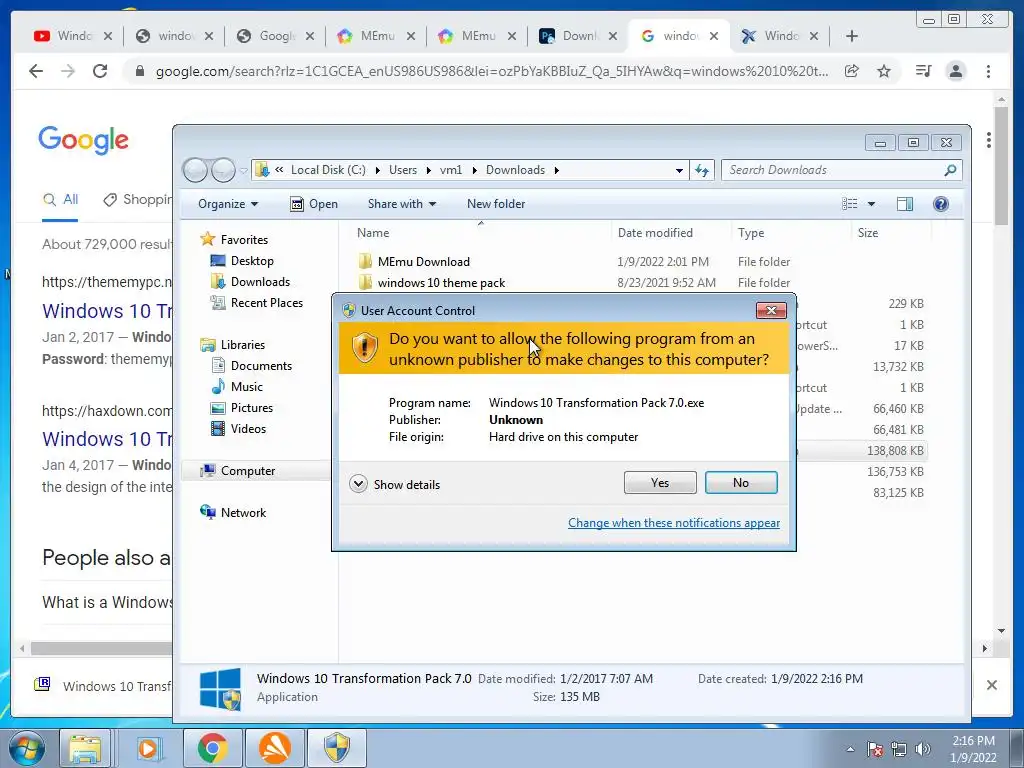
Task: Bookmark this page with star icon
Action: 884,71
